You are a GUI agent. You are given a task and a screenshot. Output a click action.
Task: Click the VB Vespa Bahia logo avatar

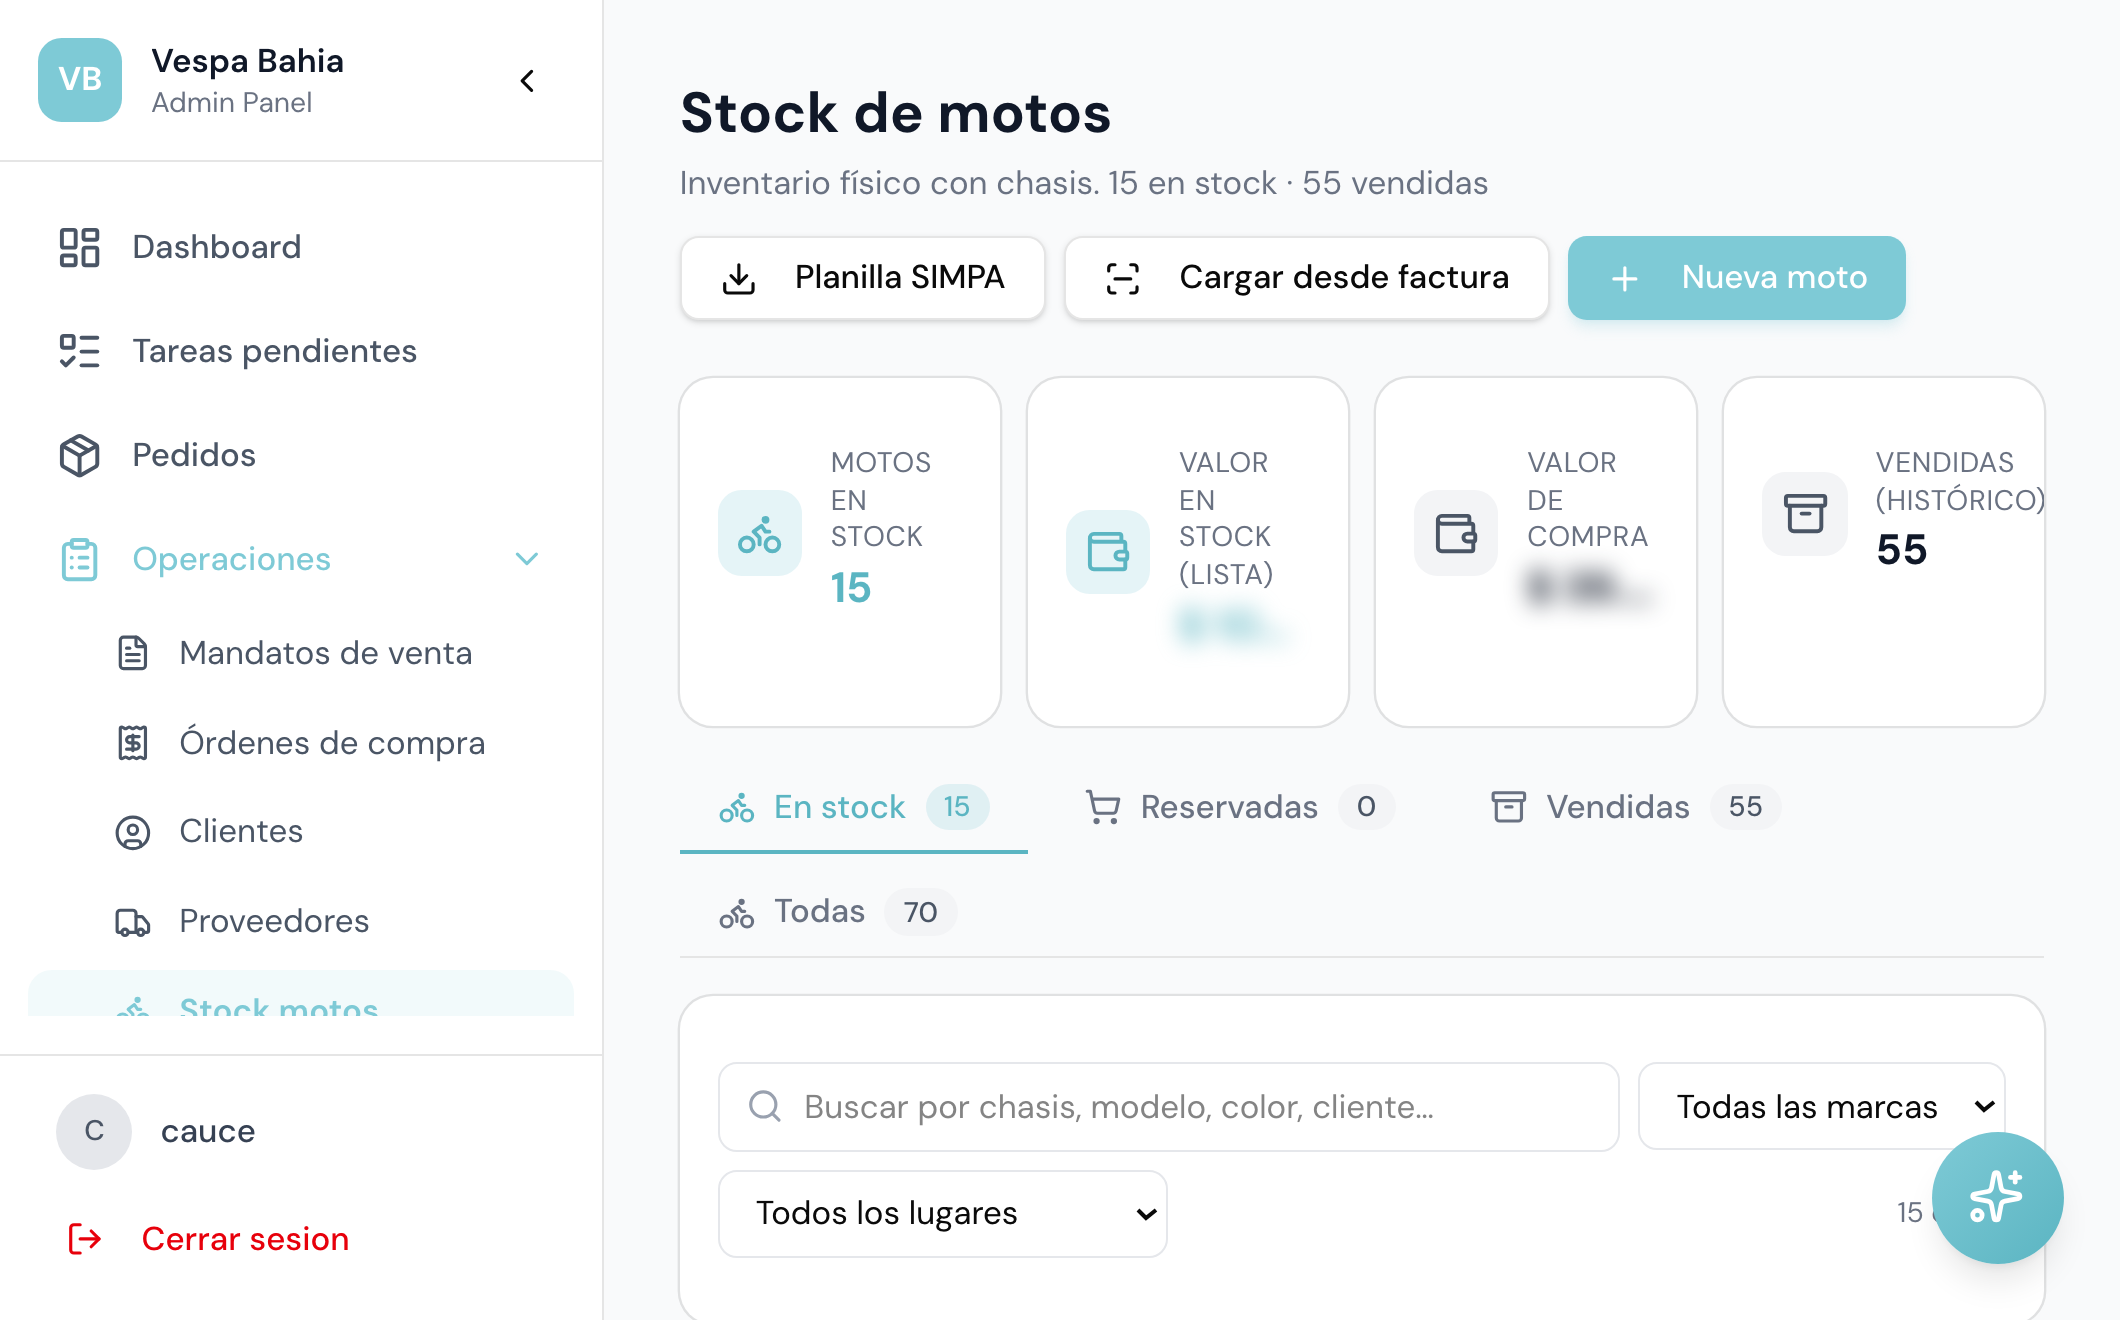point(80,80)
